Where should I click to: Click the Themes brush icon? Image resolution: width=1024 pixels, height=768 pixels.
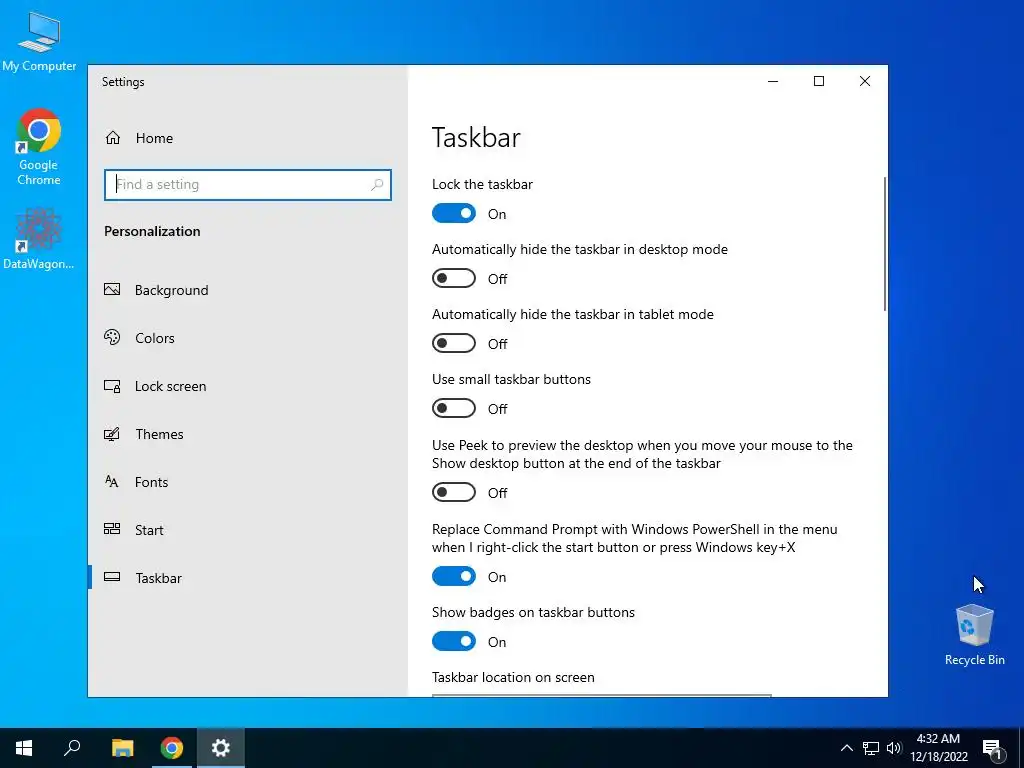click(x=112, y=434)
